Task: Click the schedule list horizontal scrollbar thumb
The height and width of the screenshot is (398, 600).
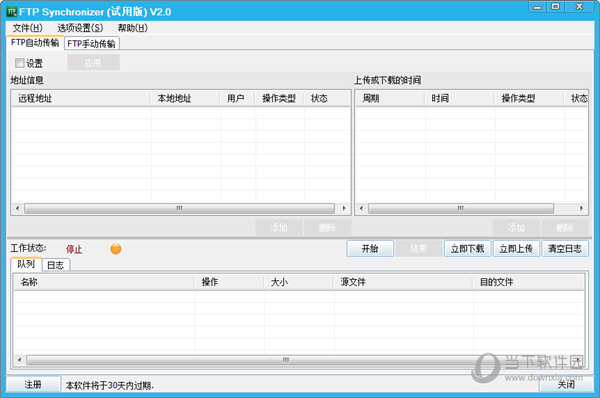Action: pyautogui.click(x=461, y=208)
